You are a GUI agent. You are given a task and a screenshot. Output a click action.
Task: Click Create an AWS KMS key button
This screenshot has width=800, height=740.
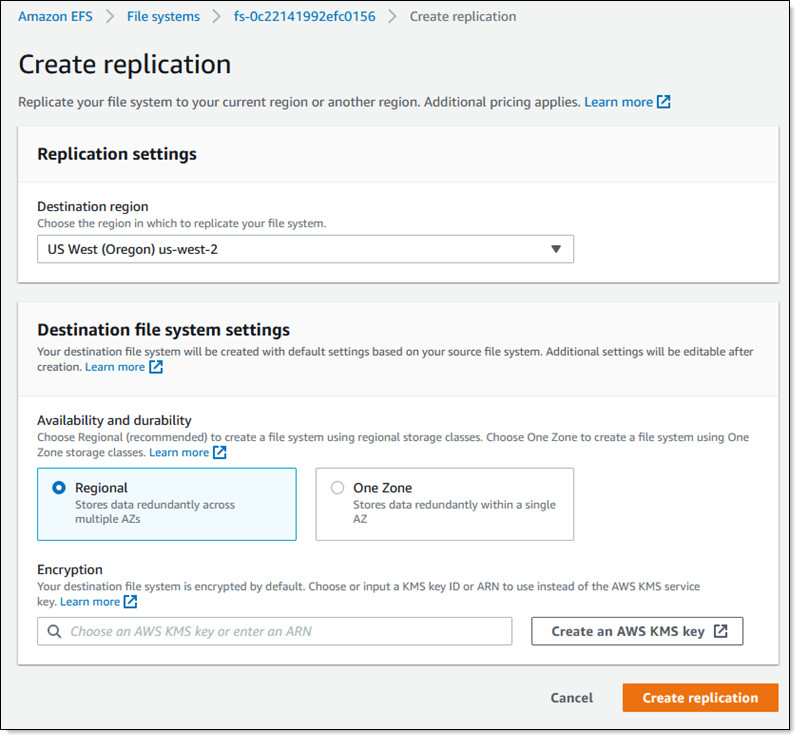pos(637,632)
